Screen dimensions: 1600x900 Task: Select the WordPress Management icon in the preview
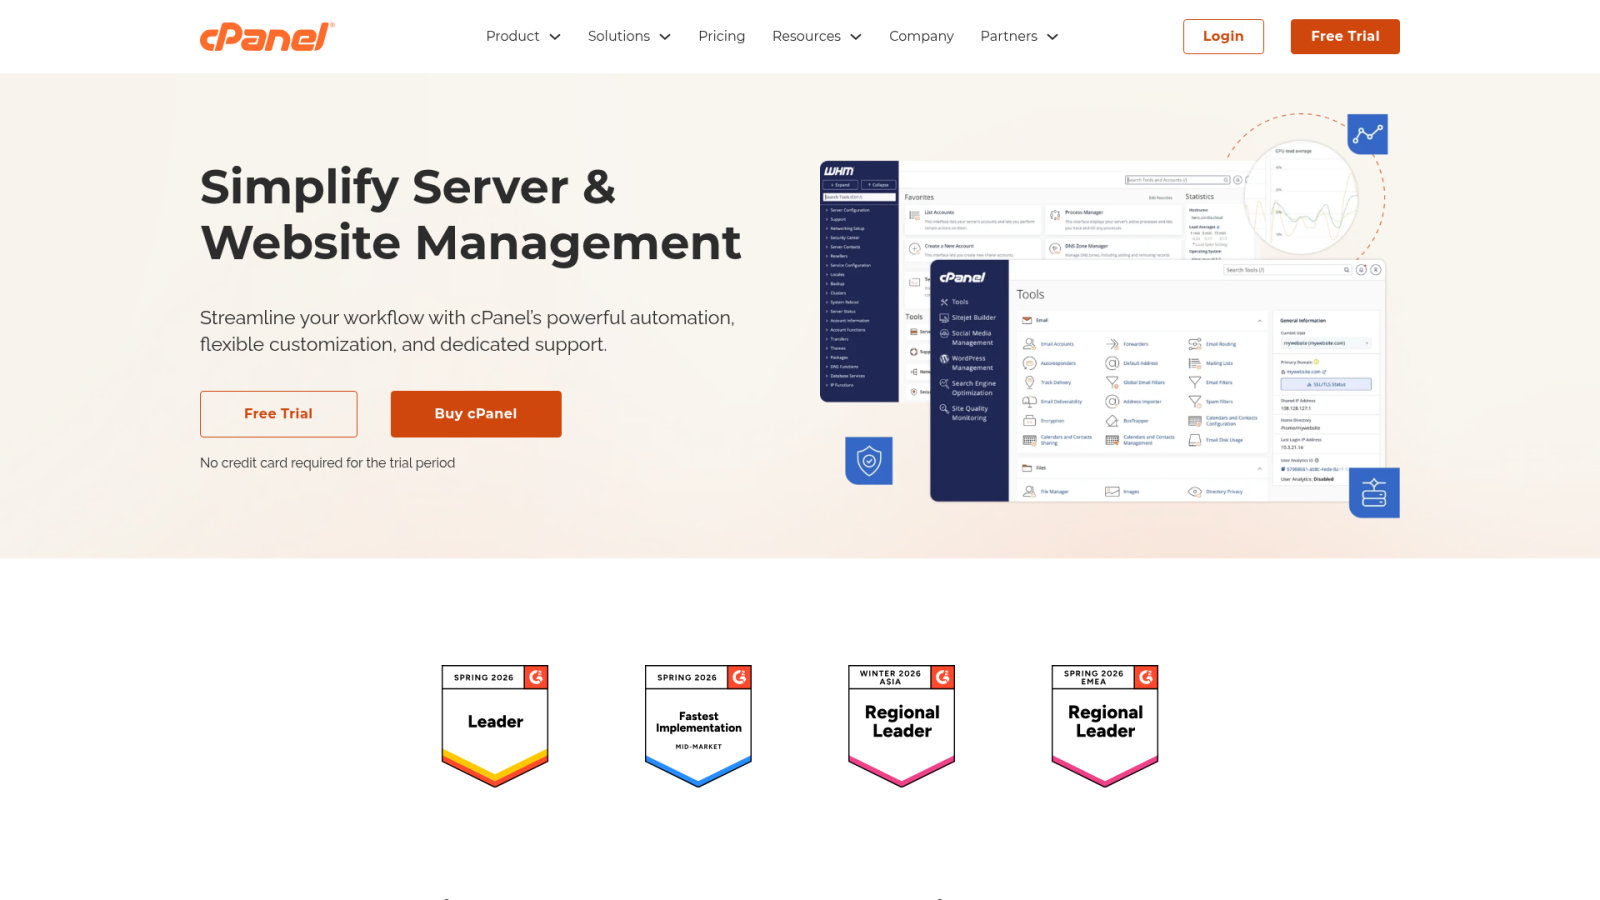pos(944,358)
